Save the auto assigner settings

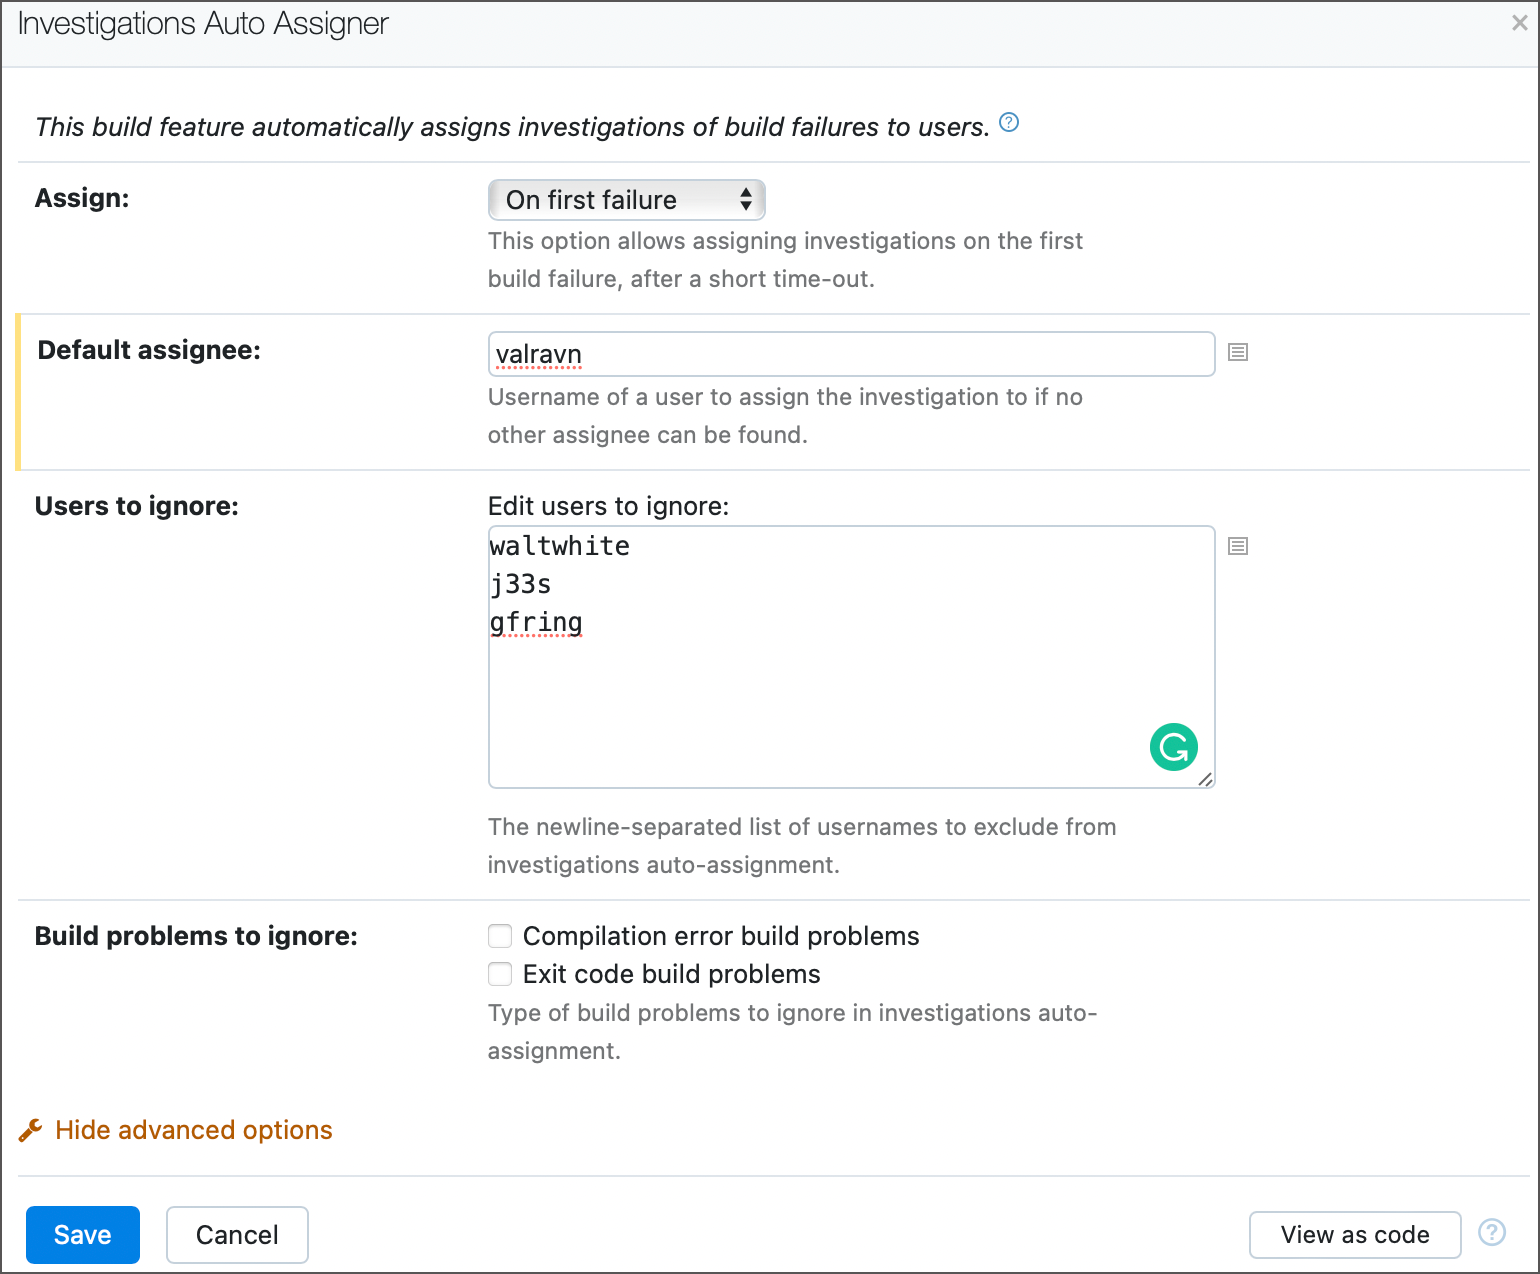pyautogui.click(x=82, y=1234)
